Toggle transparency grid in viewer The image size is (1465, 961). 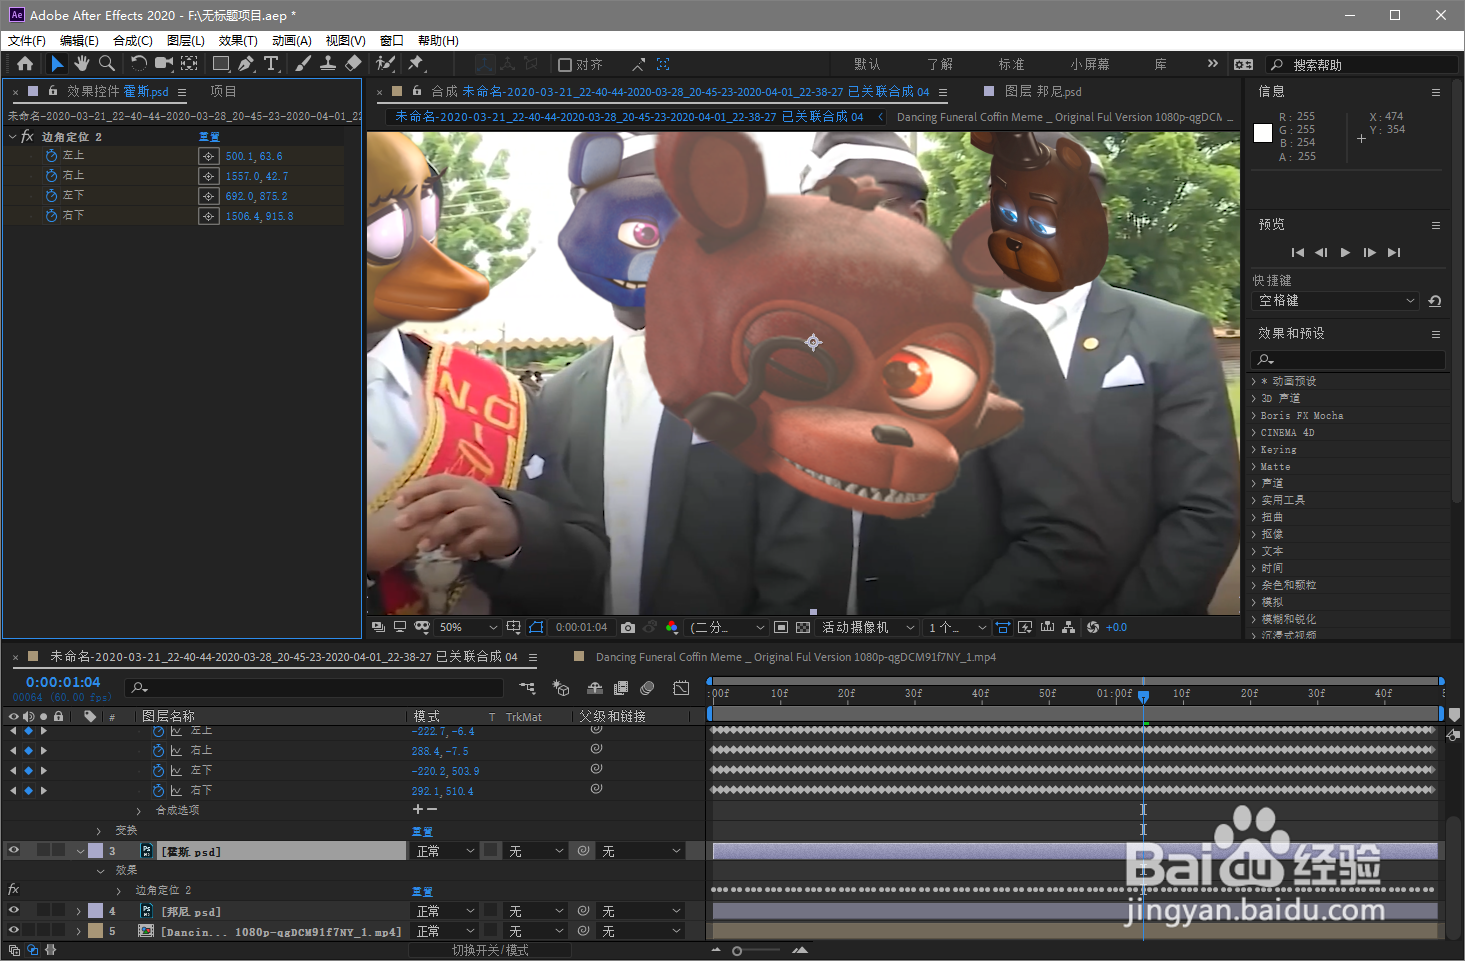click(803, 627)
